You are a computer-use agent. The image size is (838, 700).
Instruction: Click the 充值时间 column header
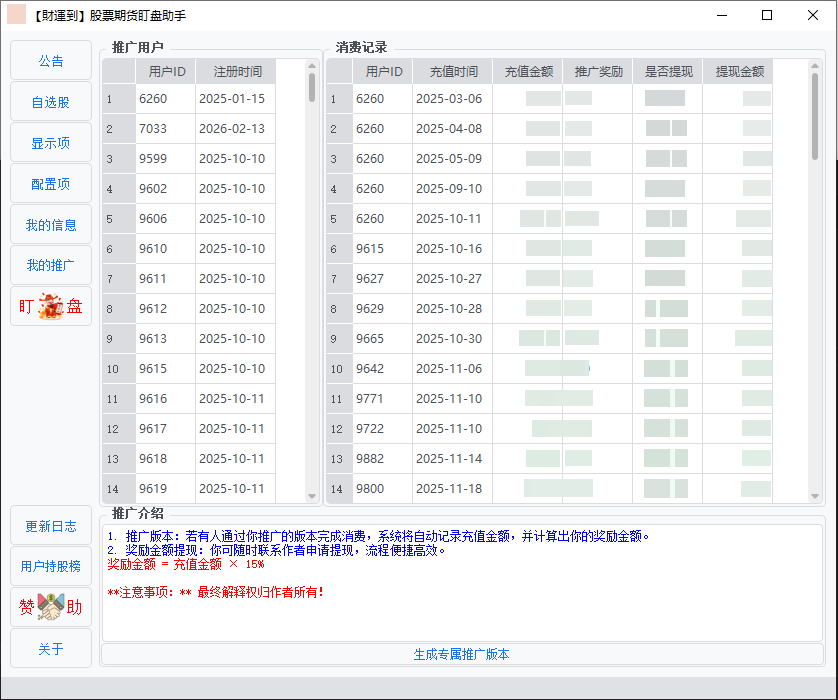click(453, 72)
